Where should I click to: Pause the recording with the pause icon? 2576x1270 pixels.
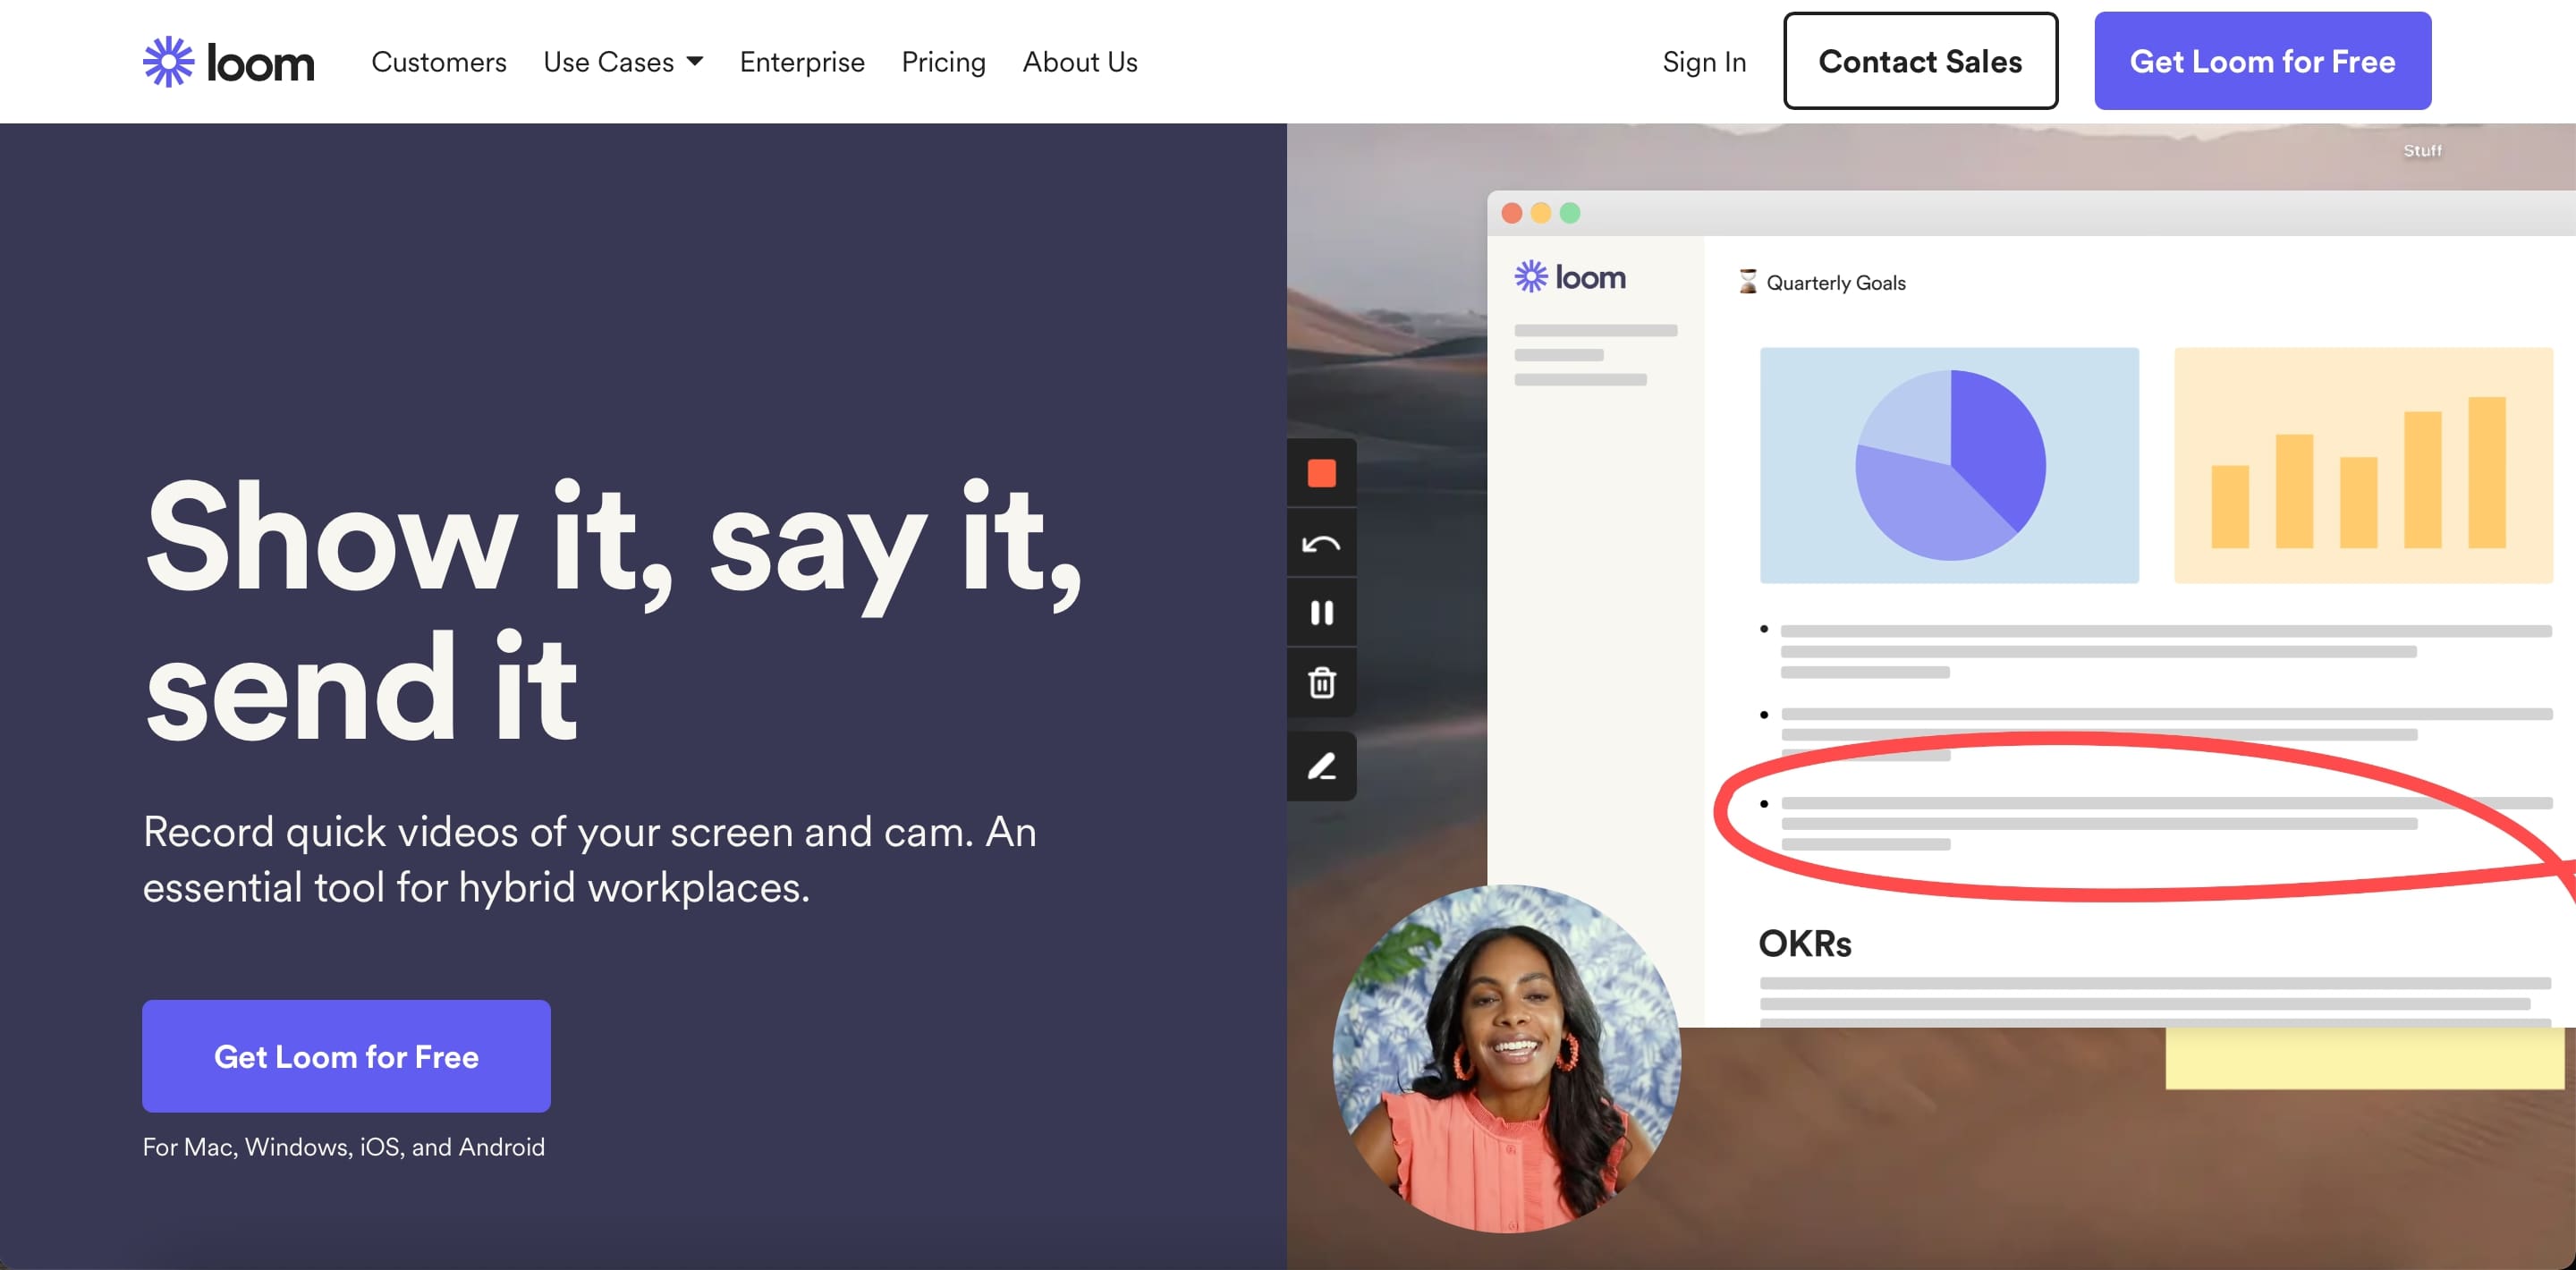pyautogui.click(x=1321, y=613)
